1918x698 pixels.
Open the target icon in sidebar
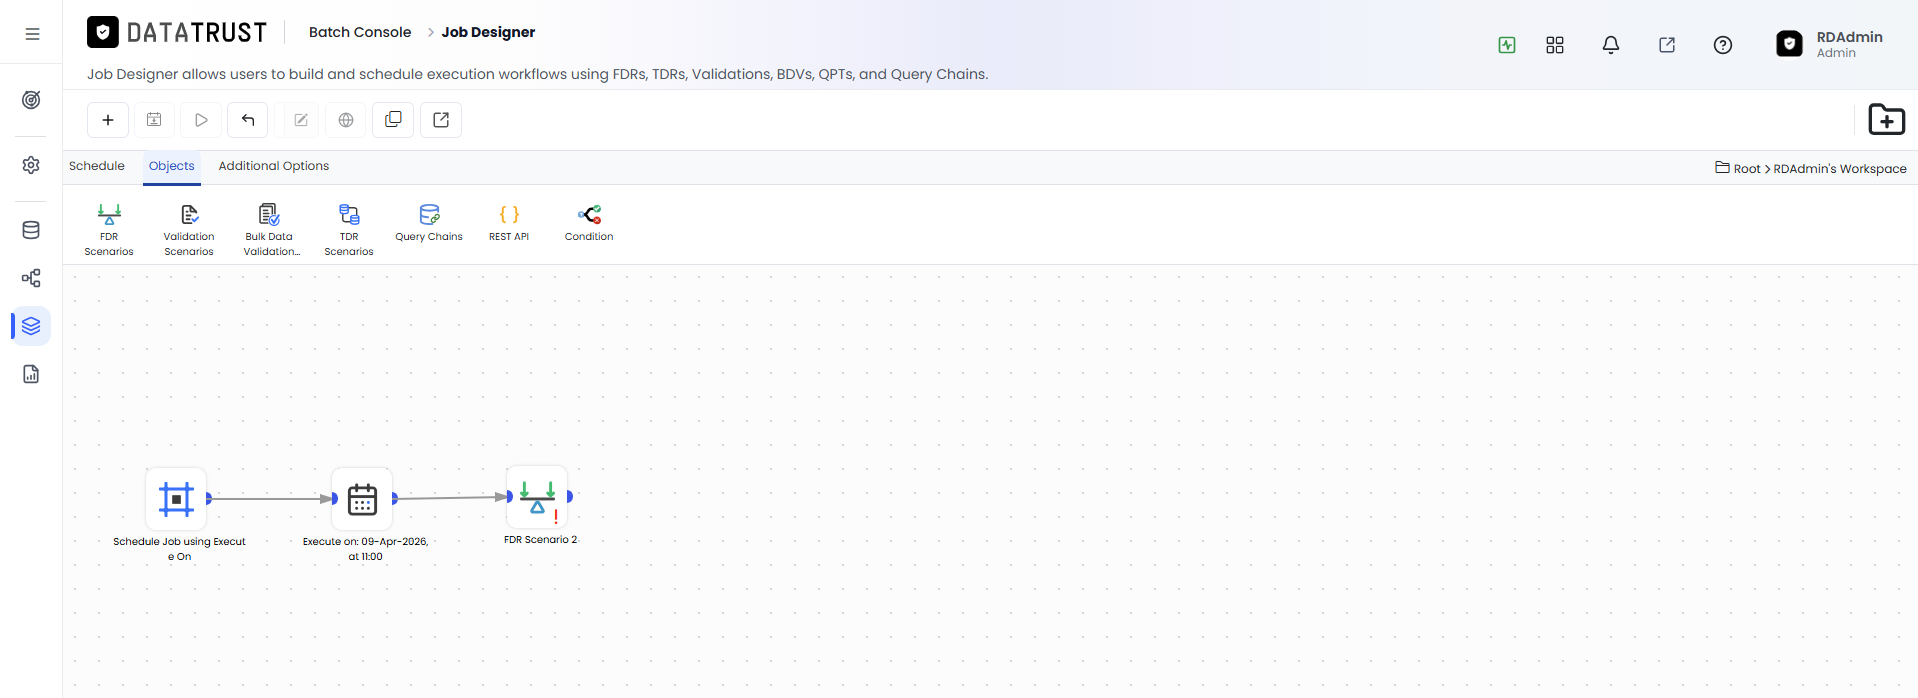(x=31, y=100)
